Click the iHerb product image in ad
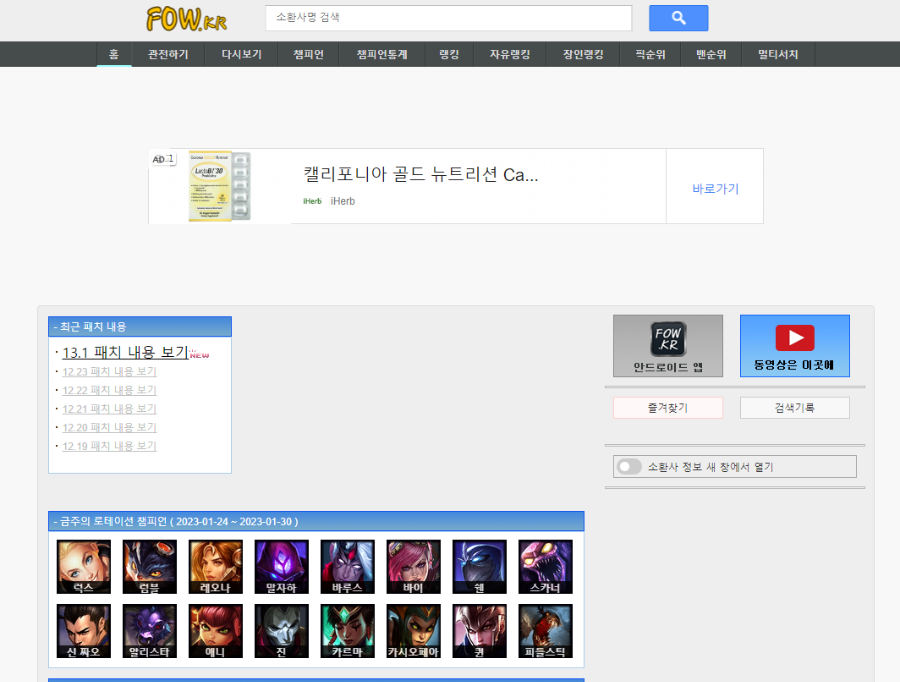This screenshot has width=900, height=682. [220, 186]
